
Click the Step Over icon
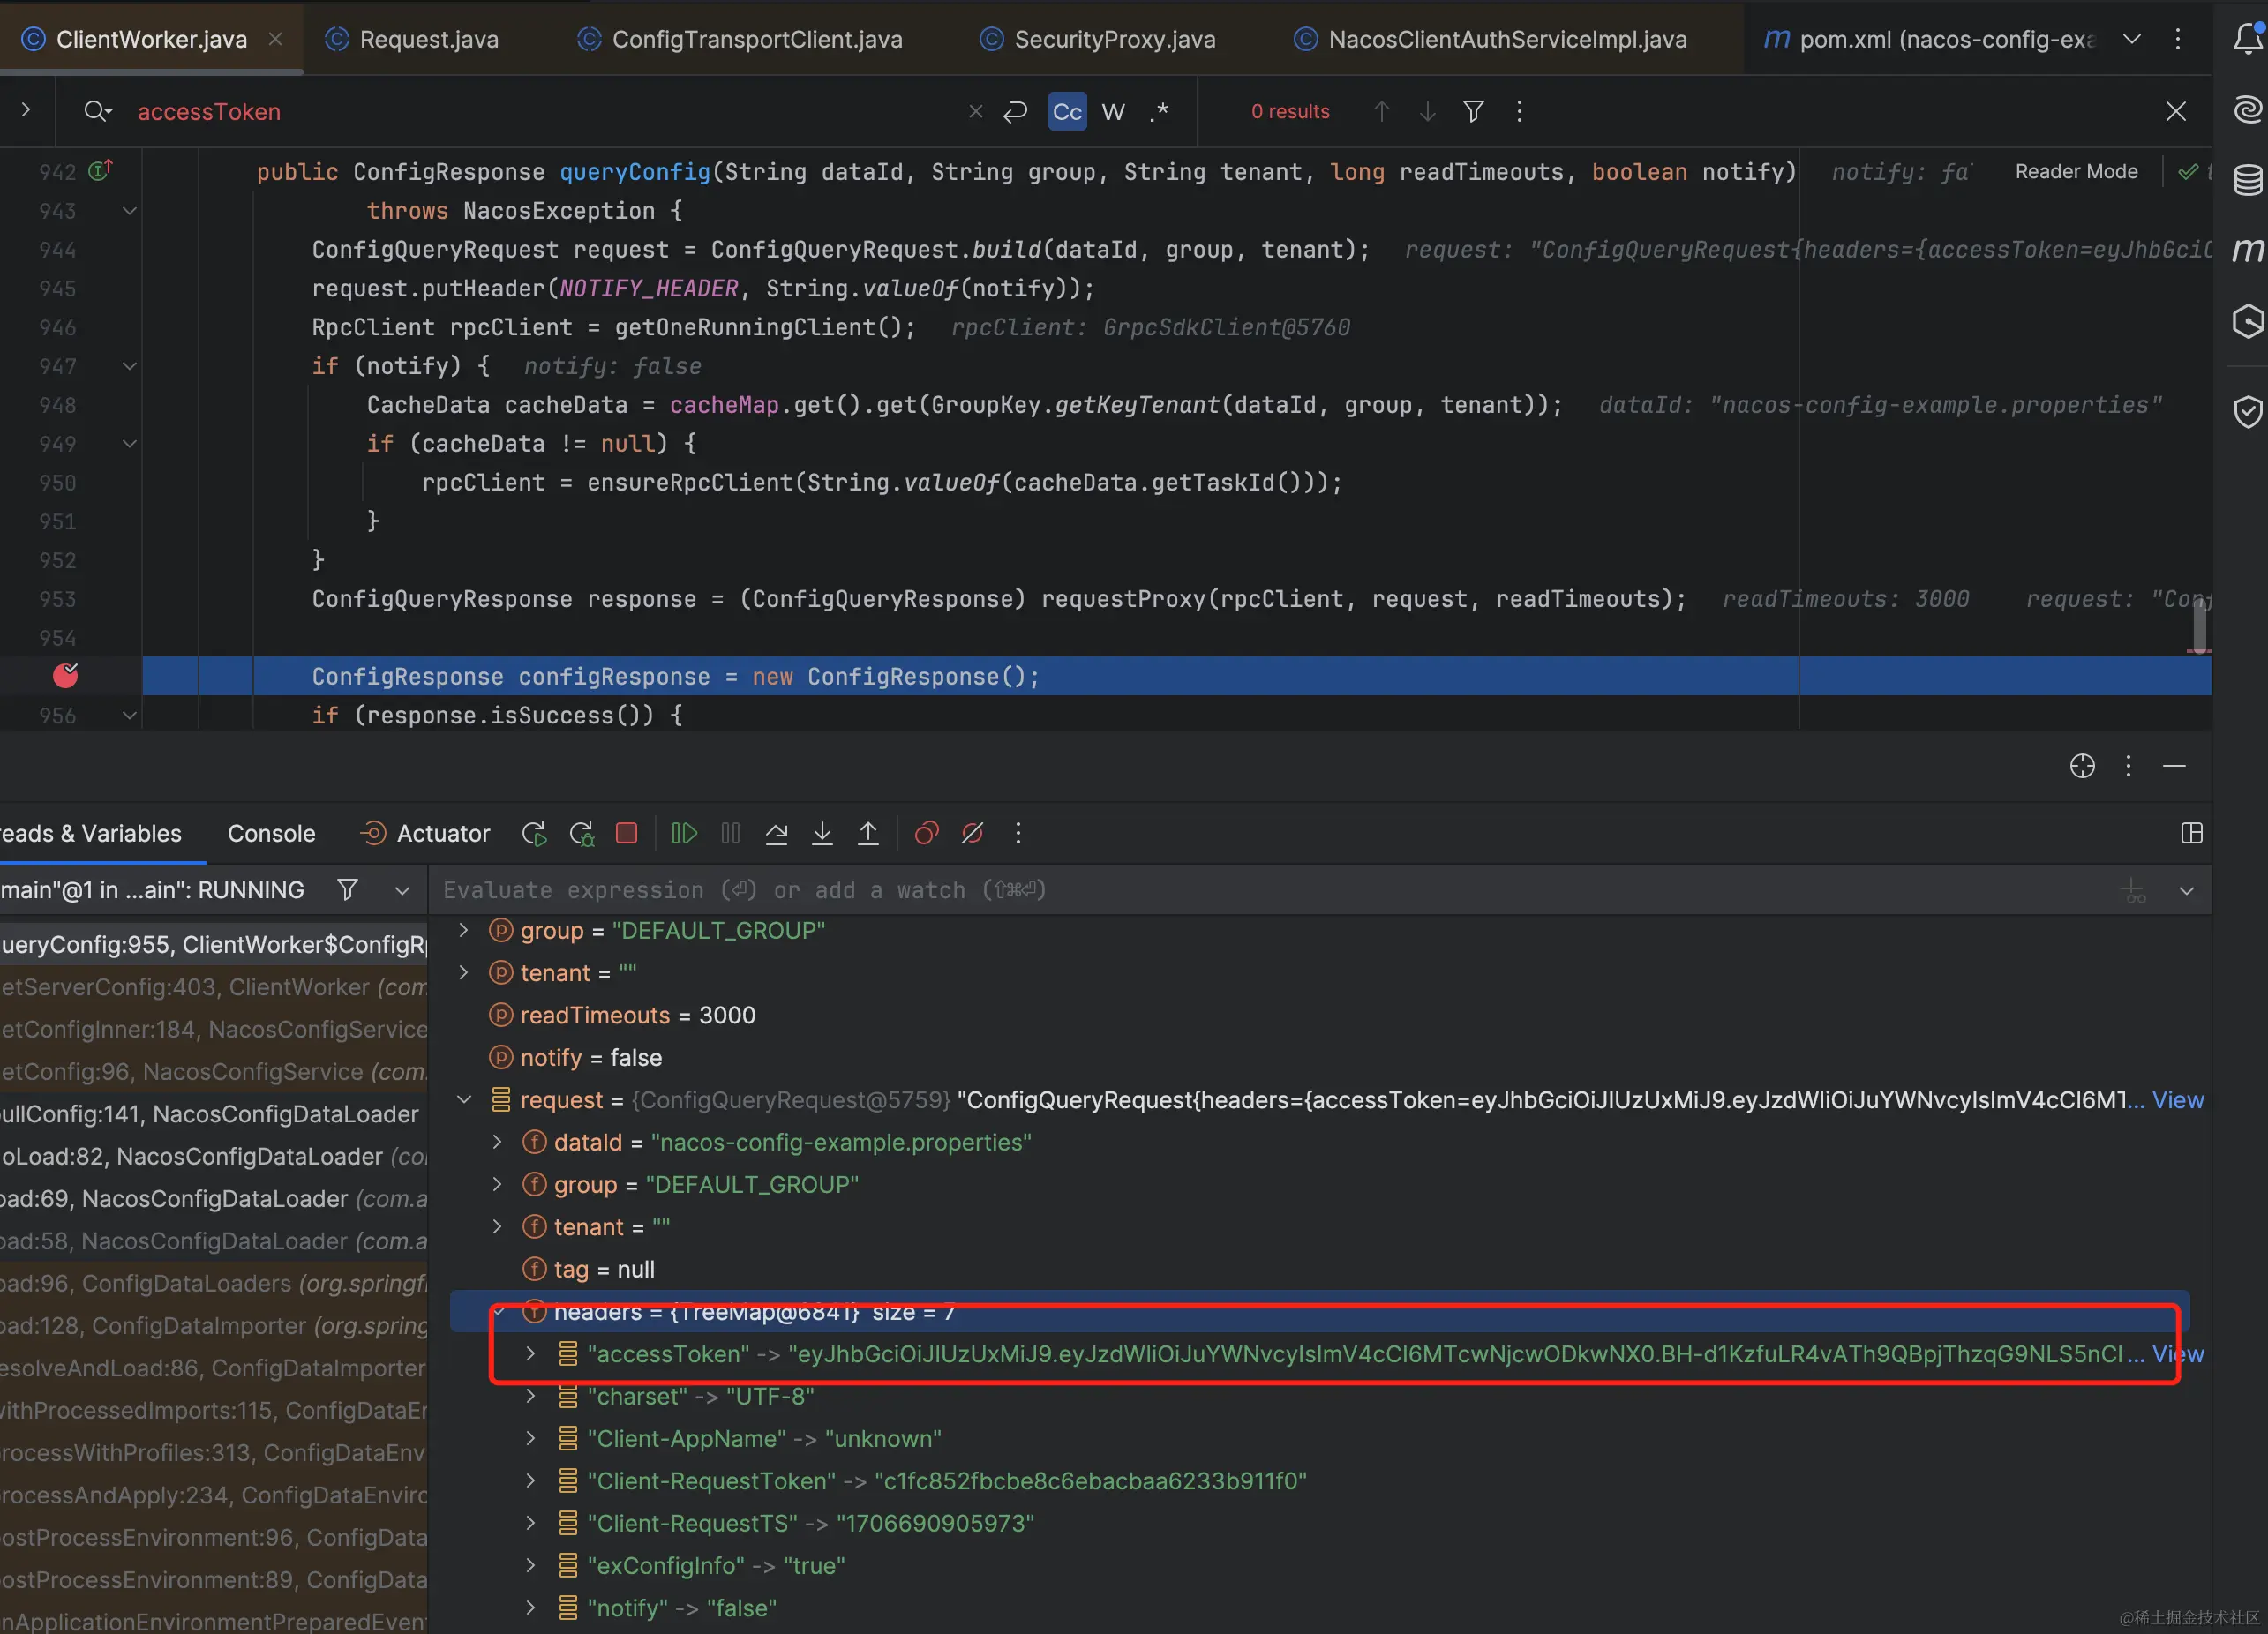[776, 833]
